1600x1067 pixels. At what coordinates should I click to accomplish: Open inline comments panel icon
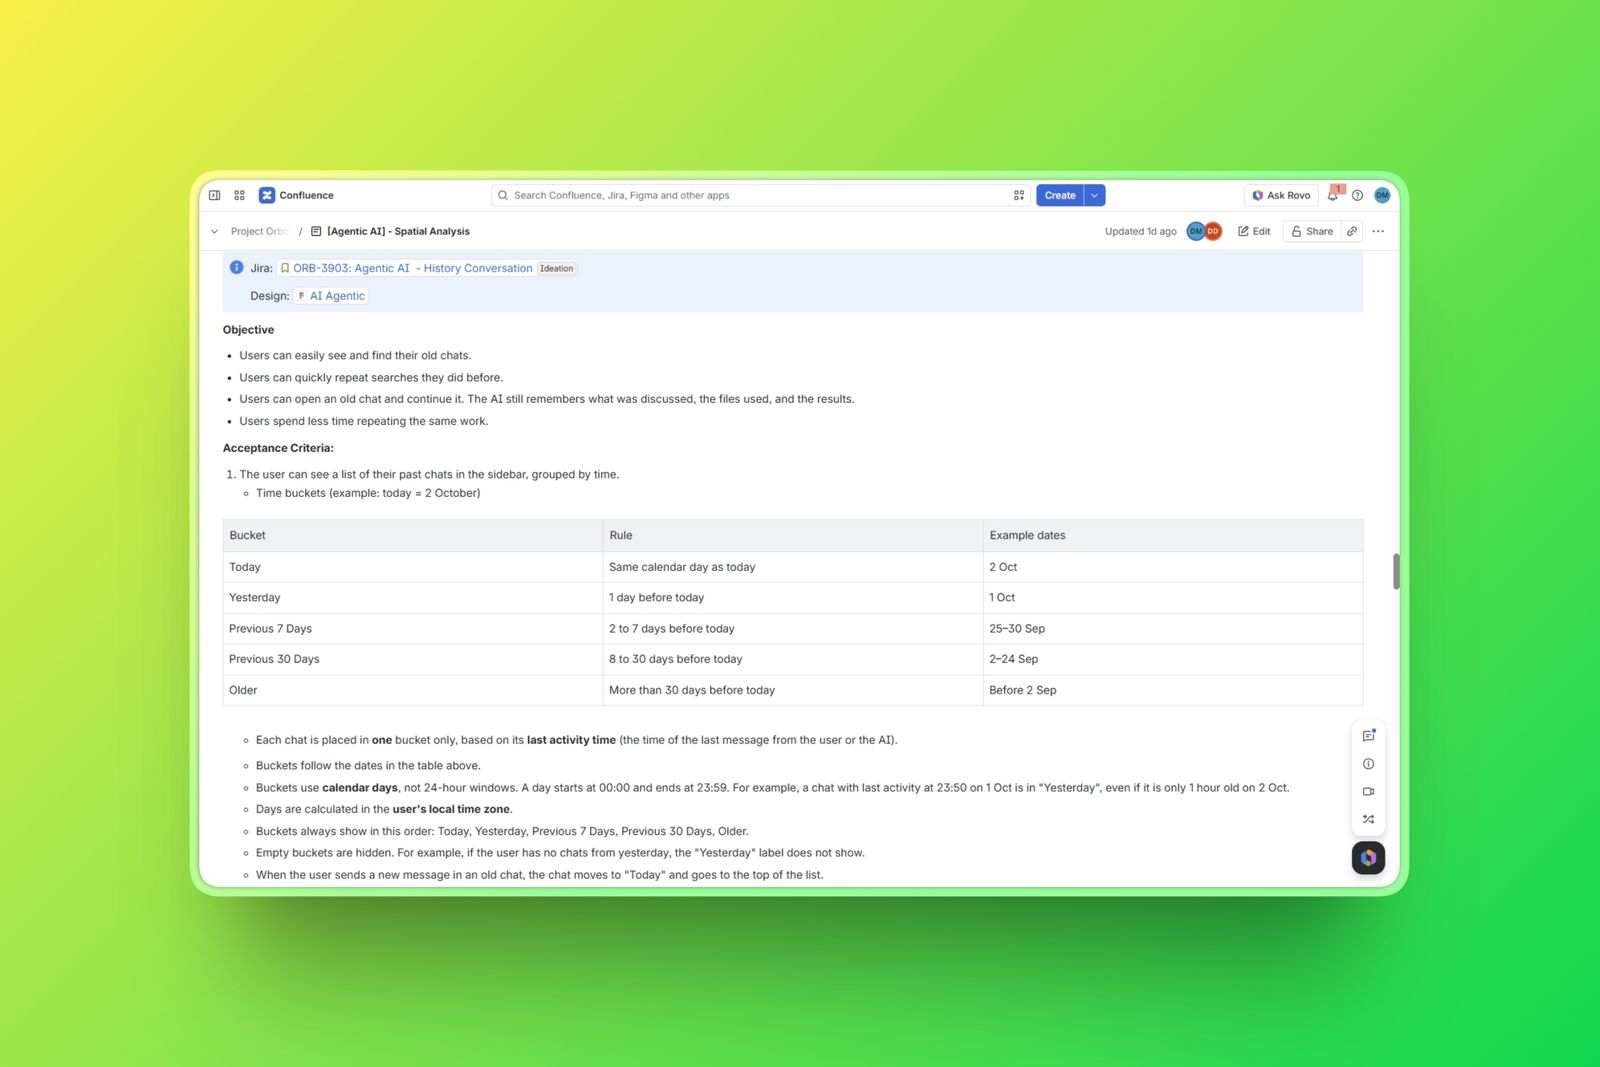click(1368, 736)
